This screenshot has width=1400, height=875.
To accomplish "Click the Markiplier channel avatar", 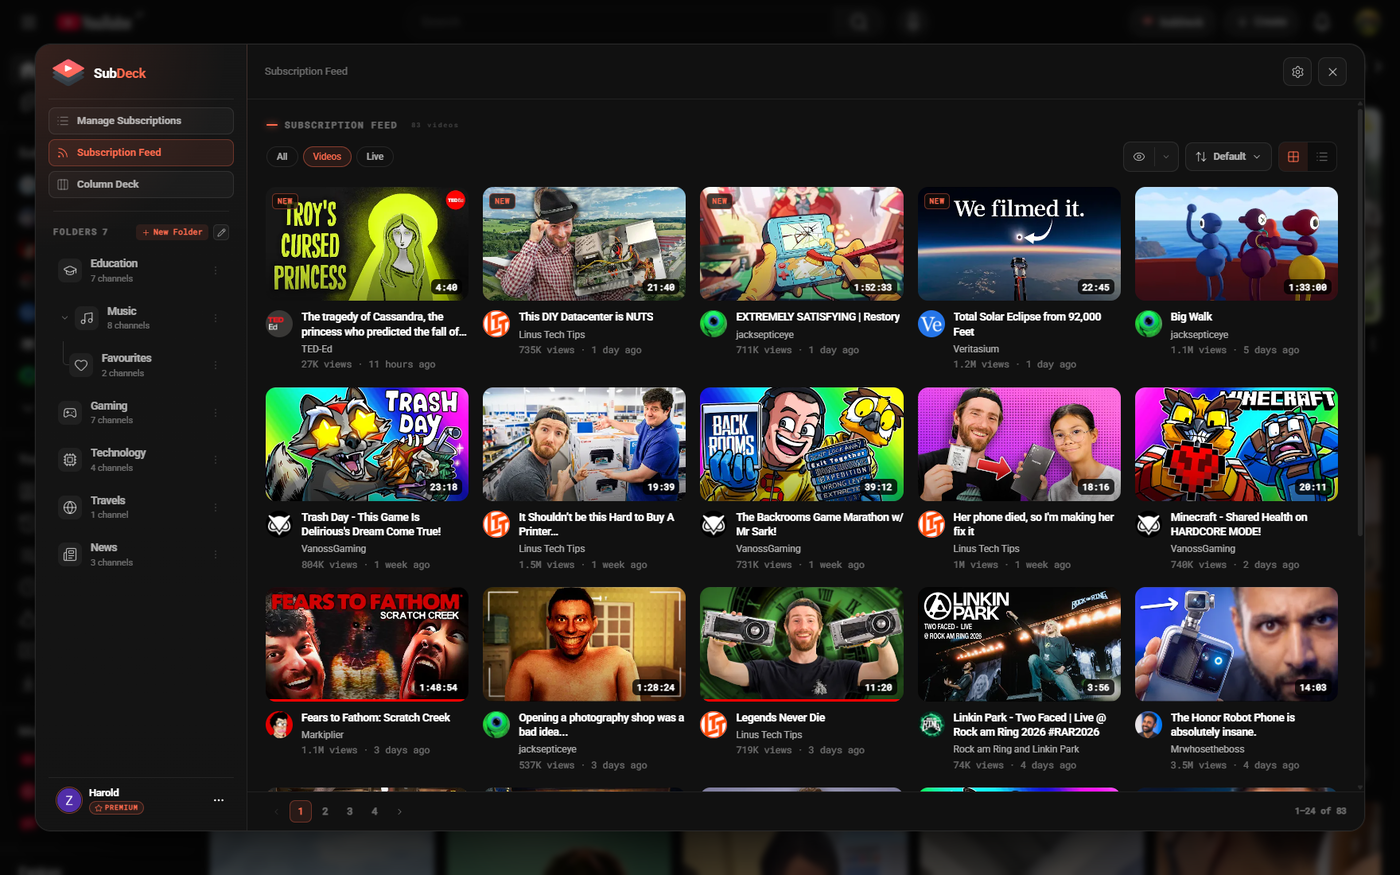I will coord(279,724).
